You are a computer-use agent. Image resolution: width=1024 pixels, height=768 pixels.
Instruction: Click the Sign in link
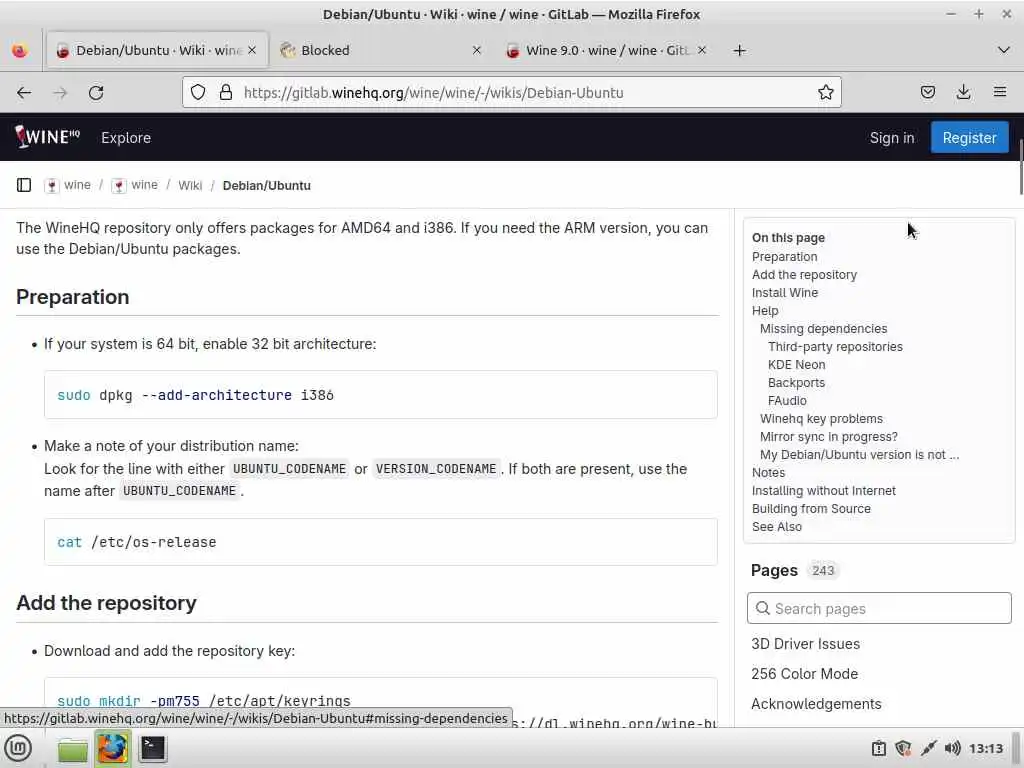pyautogui.click(x=891, y=138)
